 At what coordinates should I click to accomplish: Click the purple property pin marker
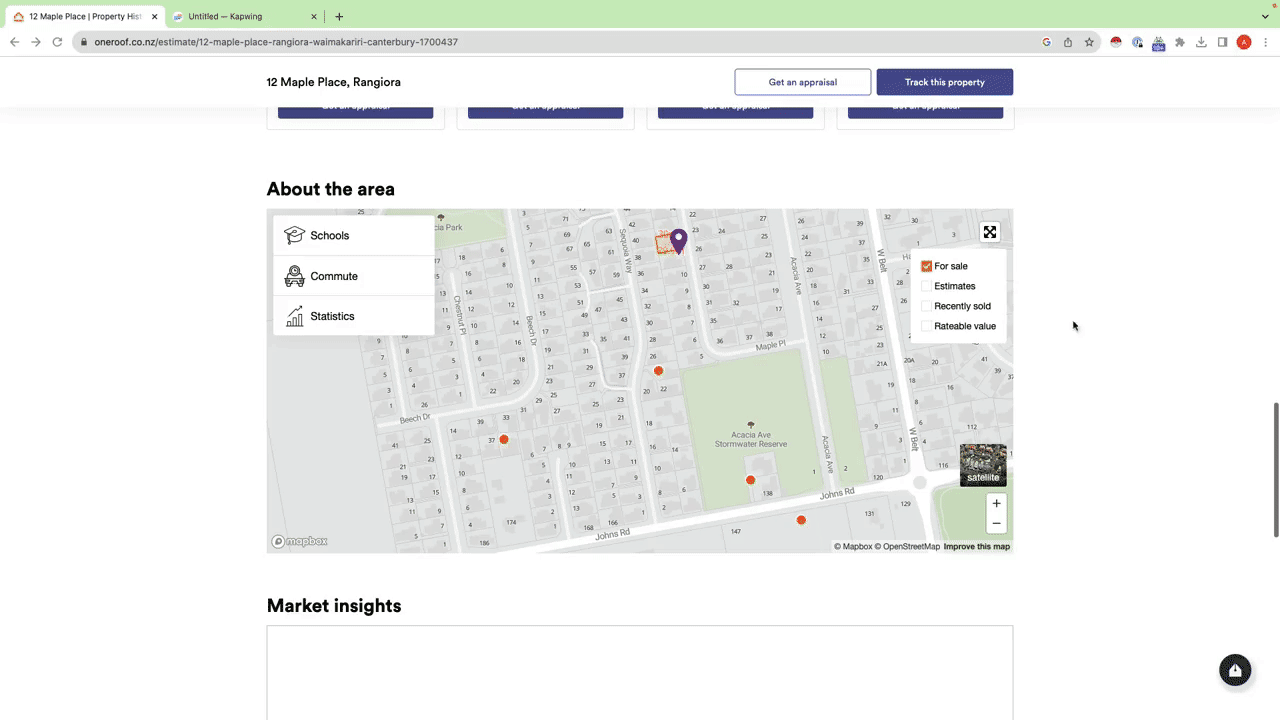pyautogui.click(x=678, y=241)
